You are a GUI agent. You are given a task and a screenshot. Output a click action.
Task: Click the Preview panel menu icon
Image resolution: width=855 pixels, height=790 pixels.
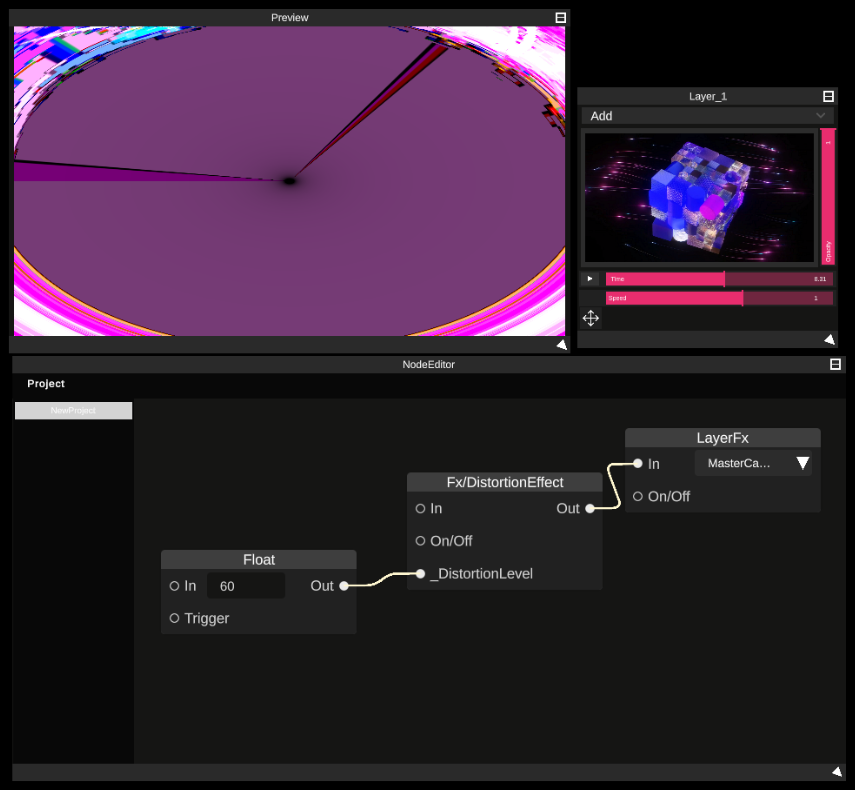click(560, 17)
